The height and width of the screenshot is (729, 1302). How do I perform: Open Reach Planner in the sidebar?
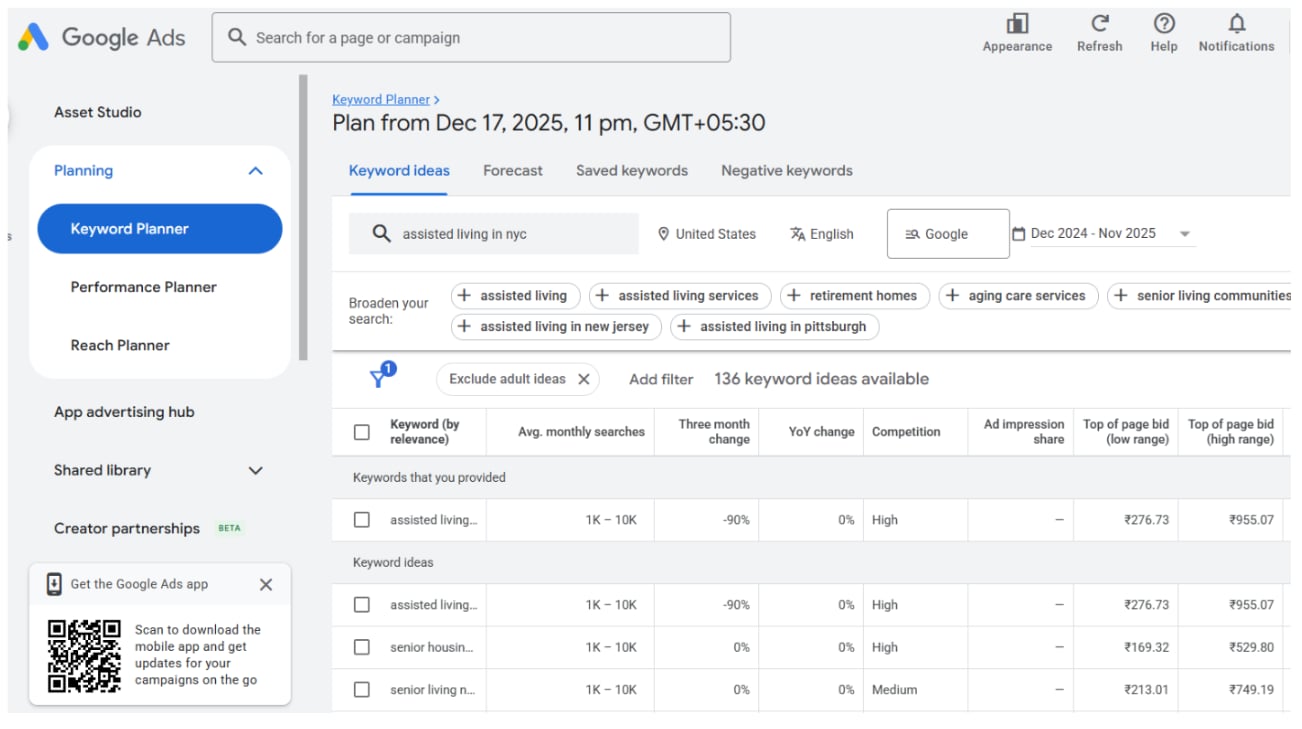(120, 345)
